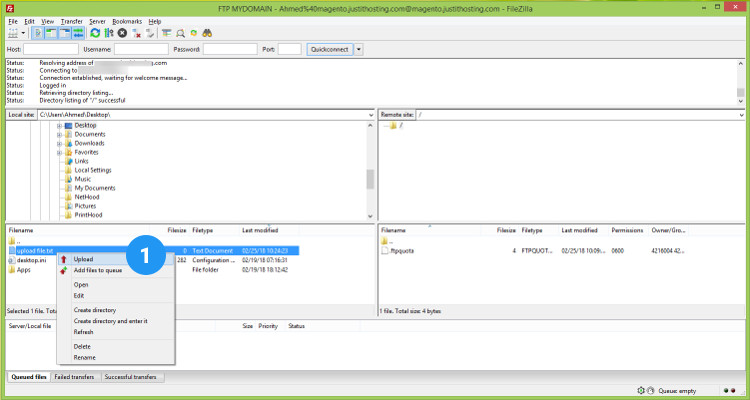This screenshot has width=750, height=400.
Task: Choose Create directory and enter it
Action: click(115, 321)
